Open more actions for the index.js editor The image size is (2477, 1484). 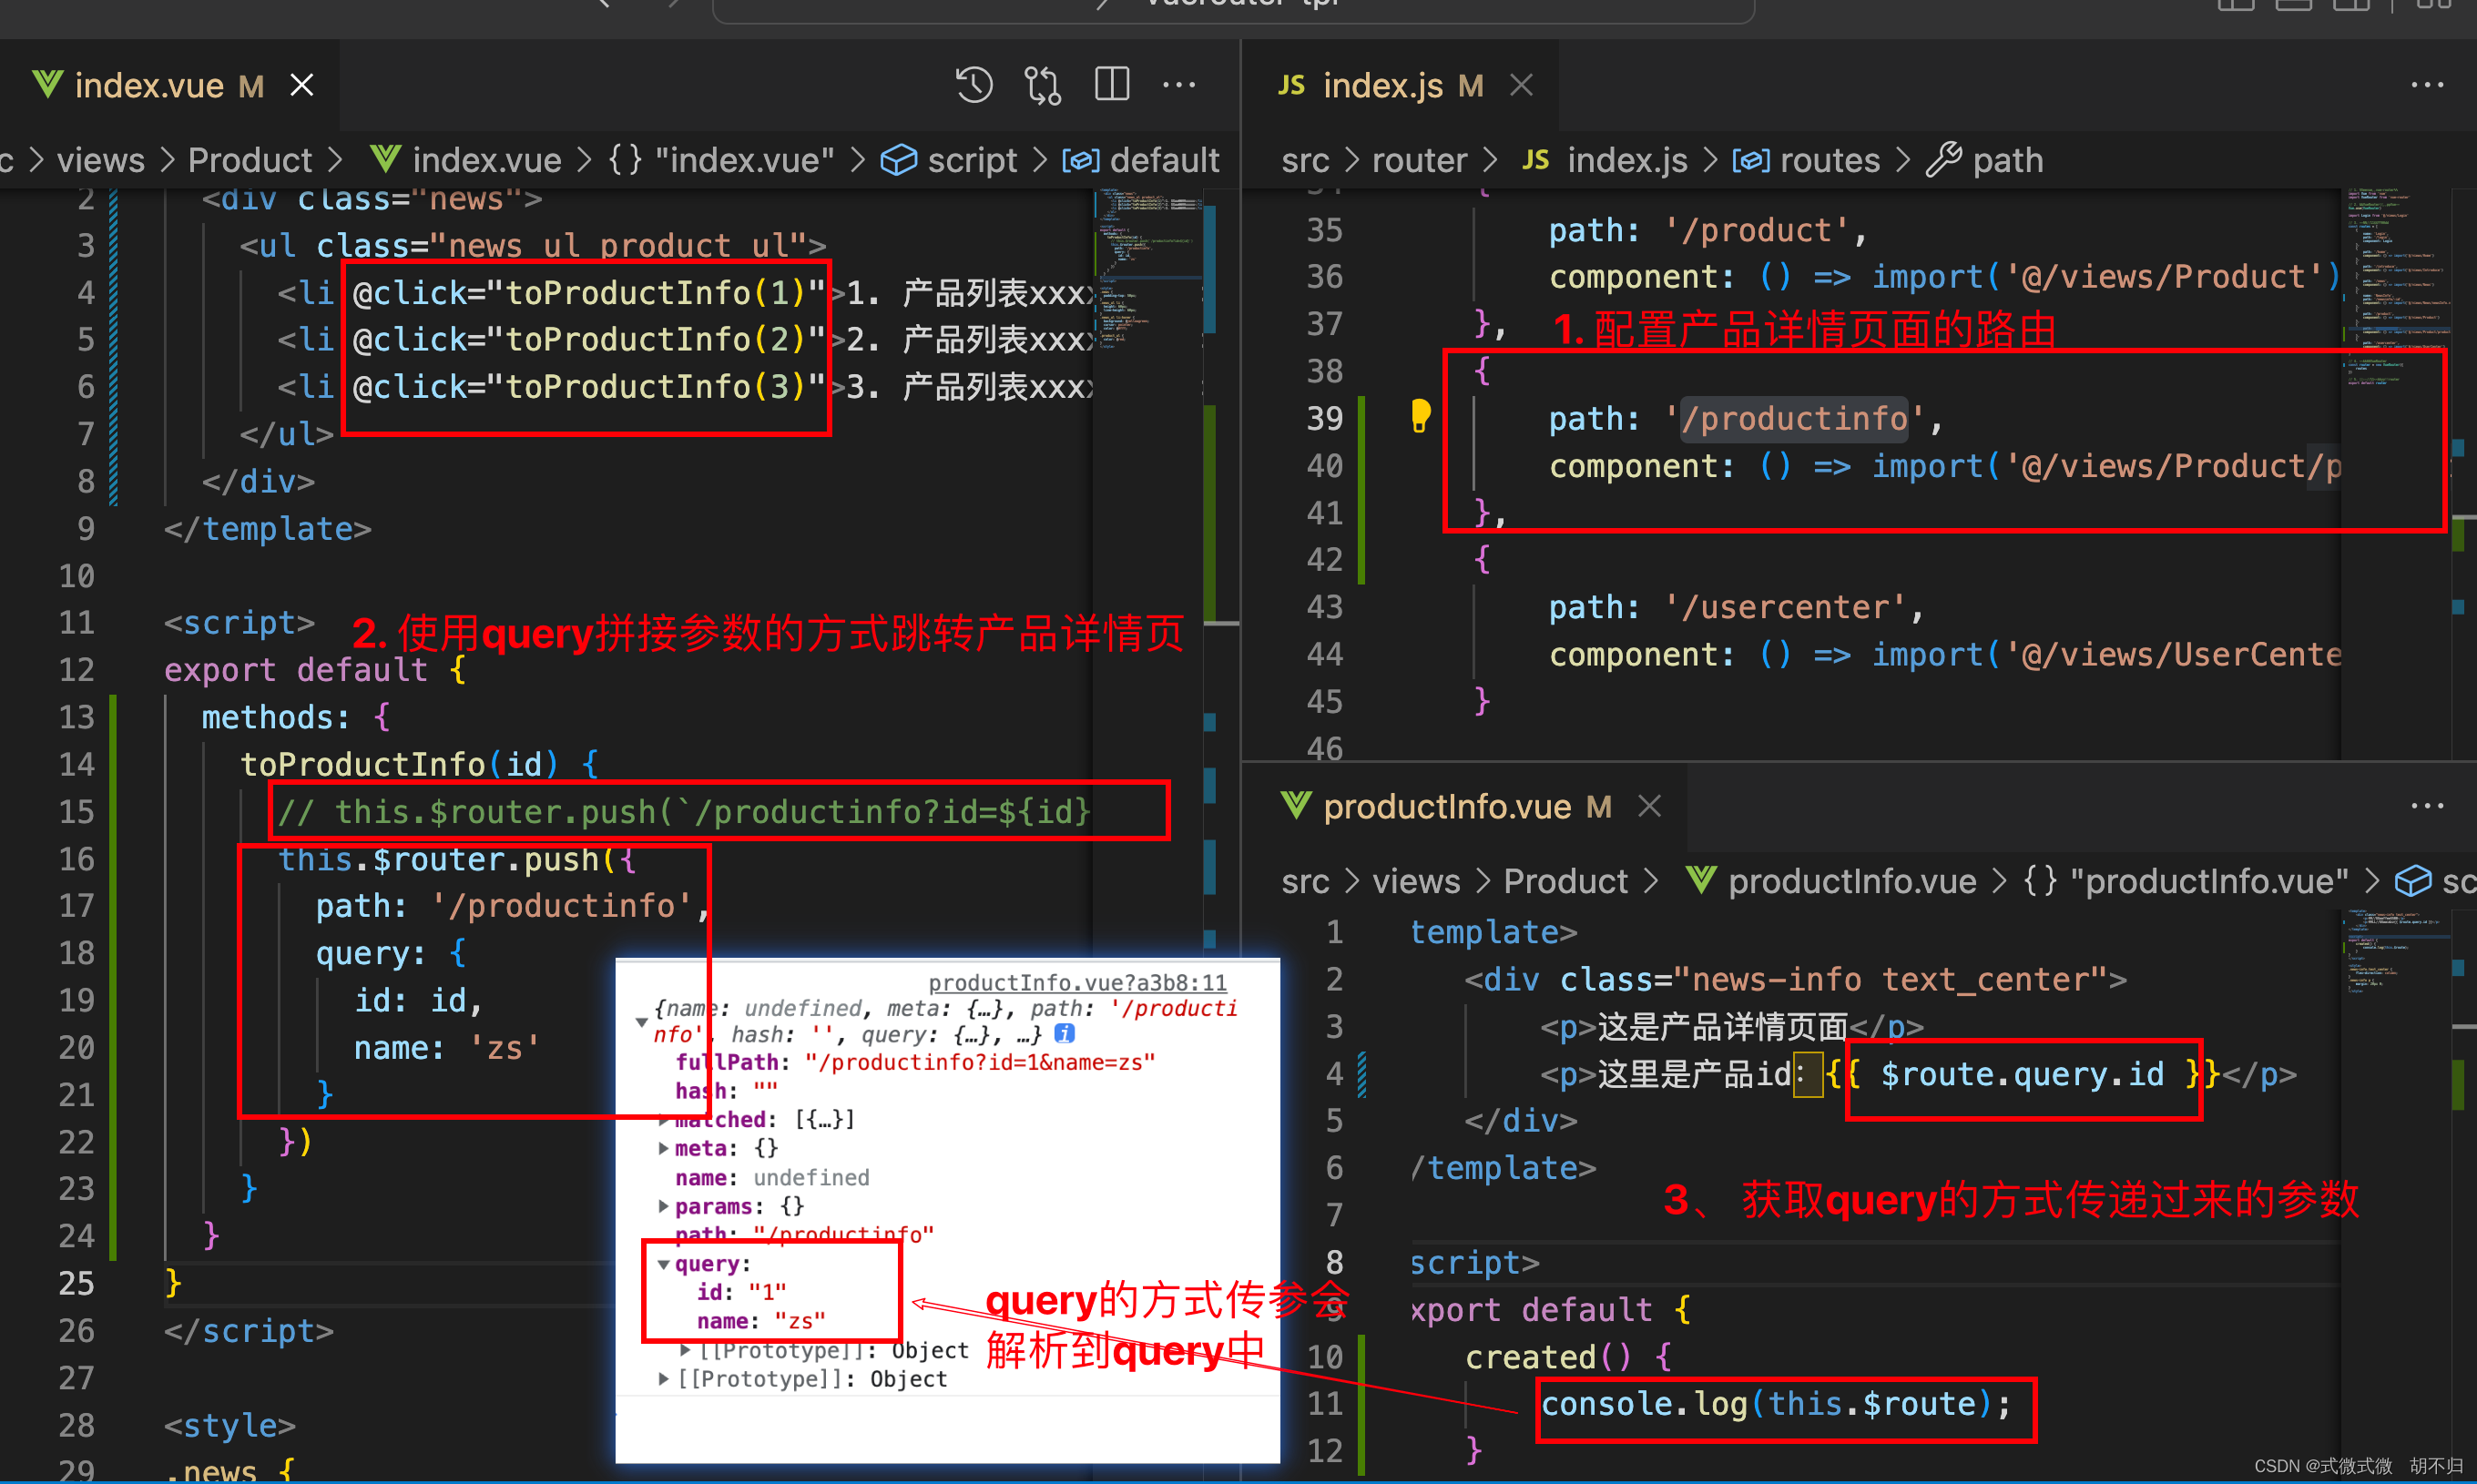pos(2426,85)
